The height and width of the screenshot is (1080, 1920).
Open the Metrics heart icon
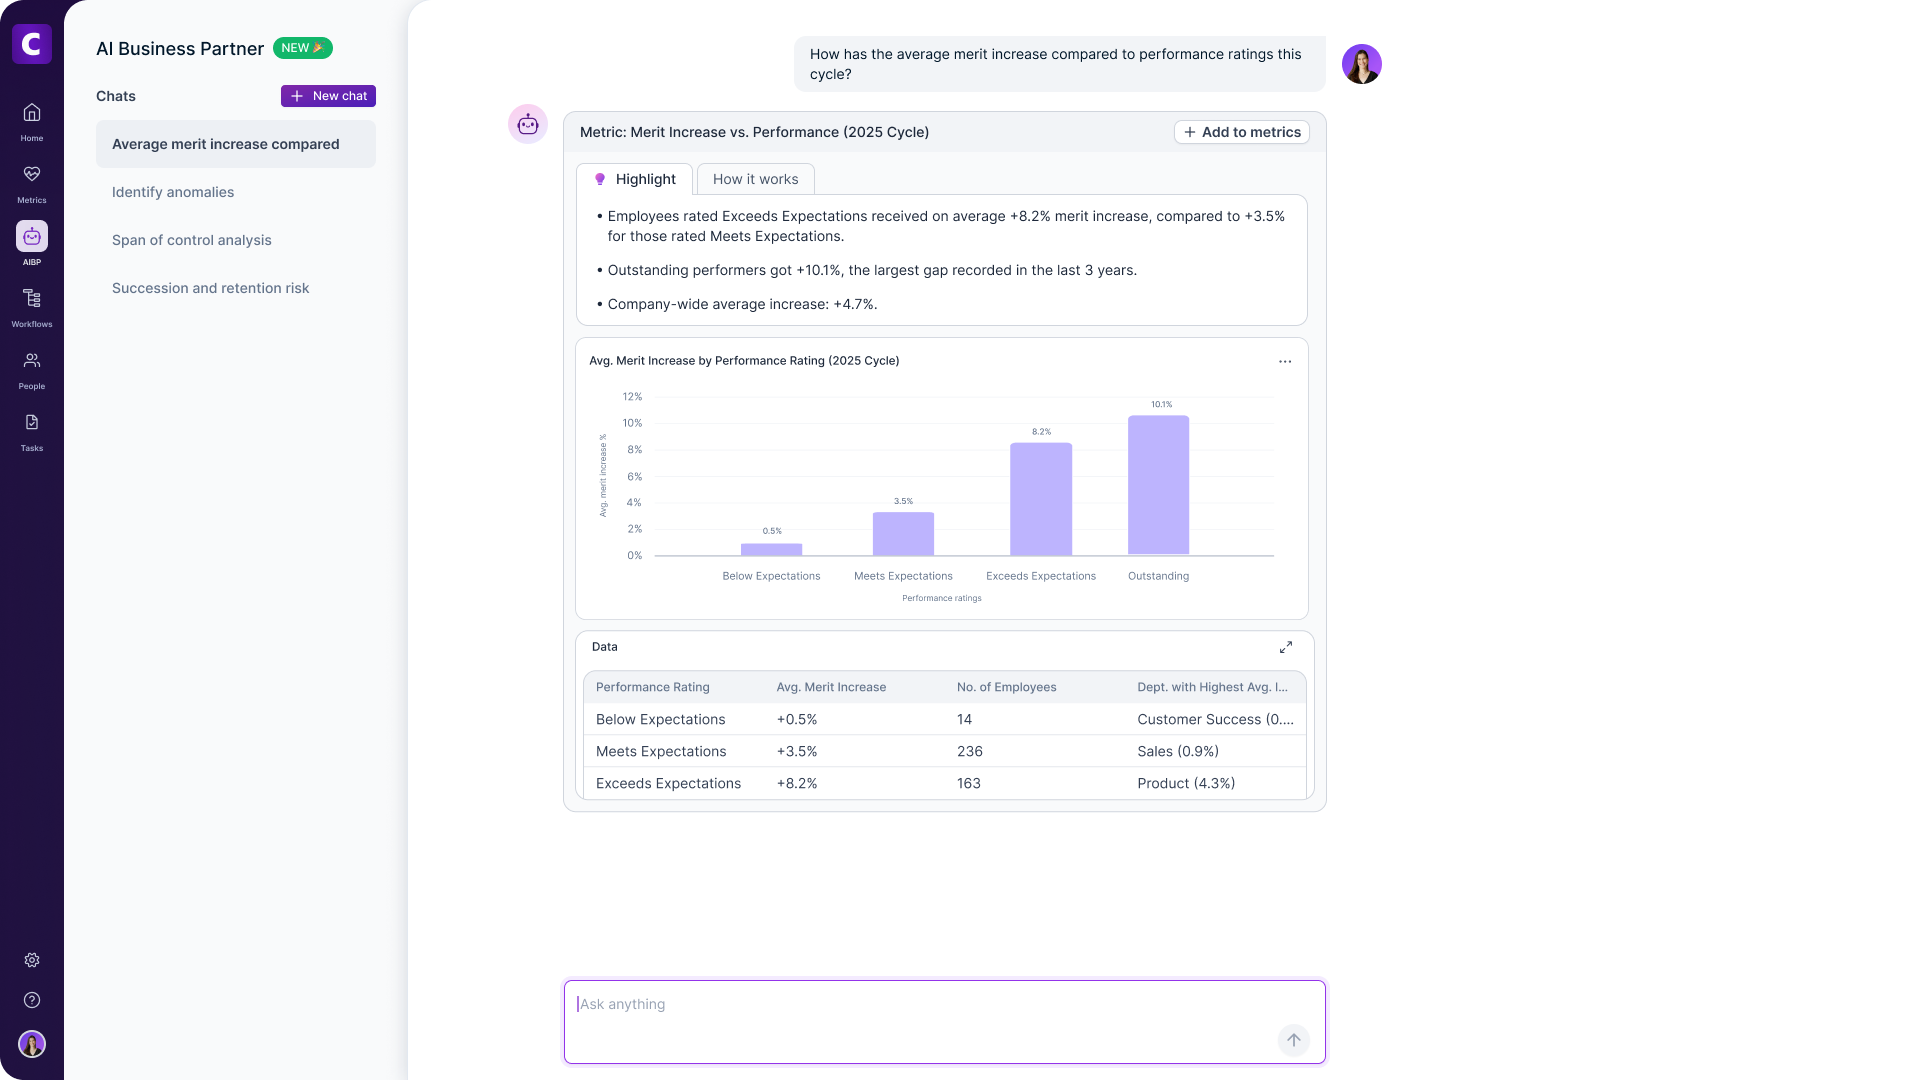point(32,175)
